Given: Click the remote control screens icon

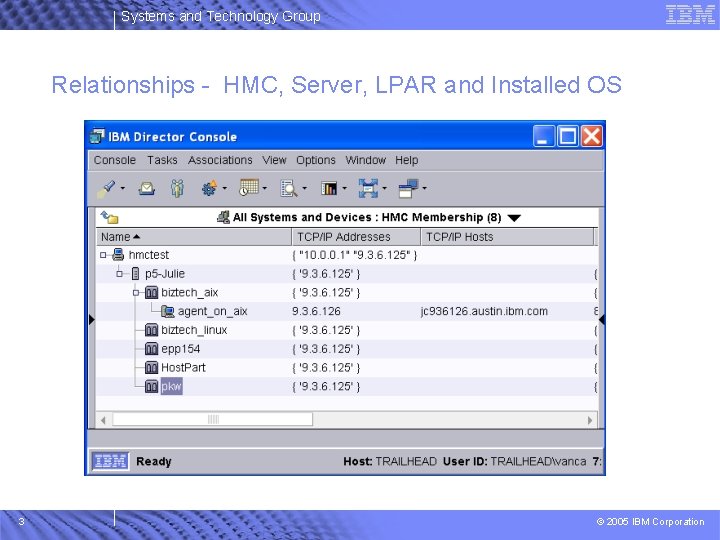Looking at the screenshot, I should tap(408, 188).
